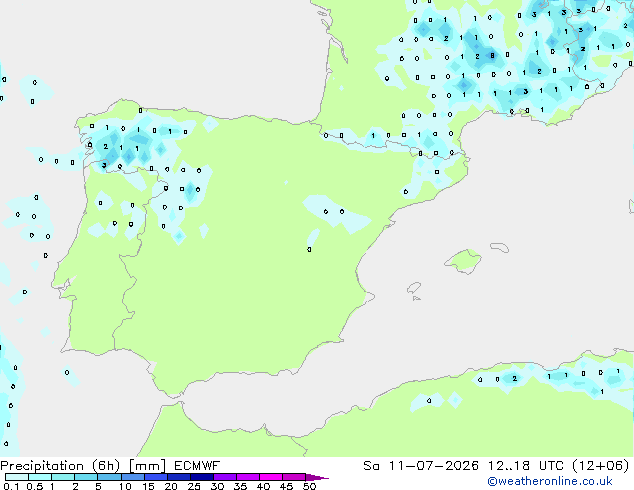This screenshot has height=490, width=634.
Task: Click the Menorca island outline
Action: 499,247
